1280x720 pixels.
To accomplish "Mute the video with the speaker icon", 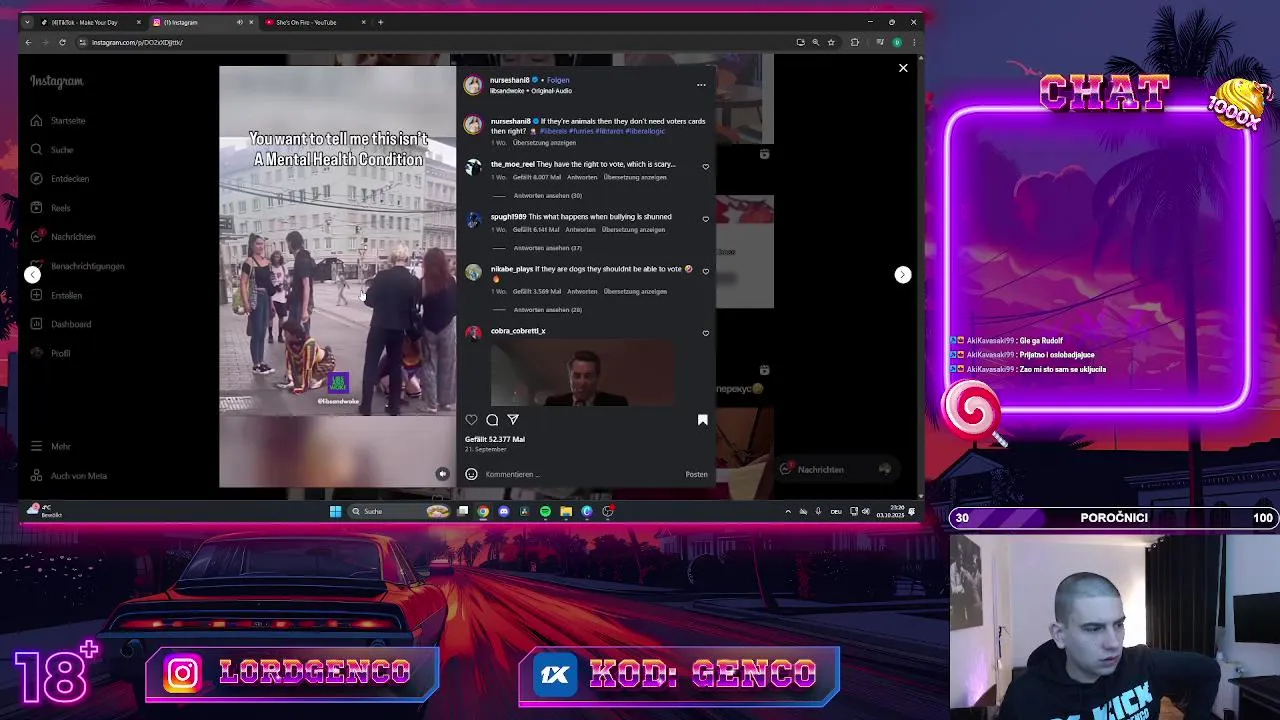I will pyautogui.click(x=442, y=474).
